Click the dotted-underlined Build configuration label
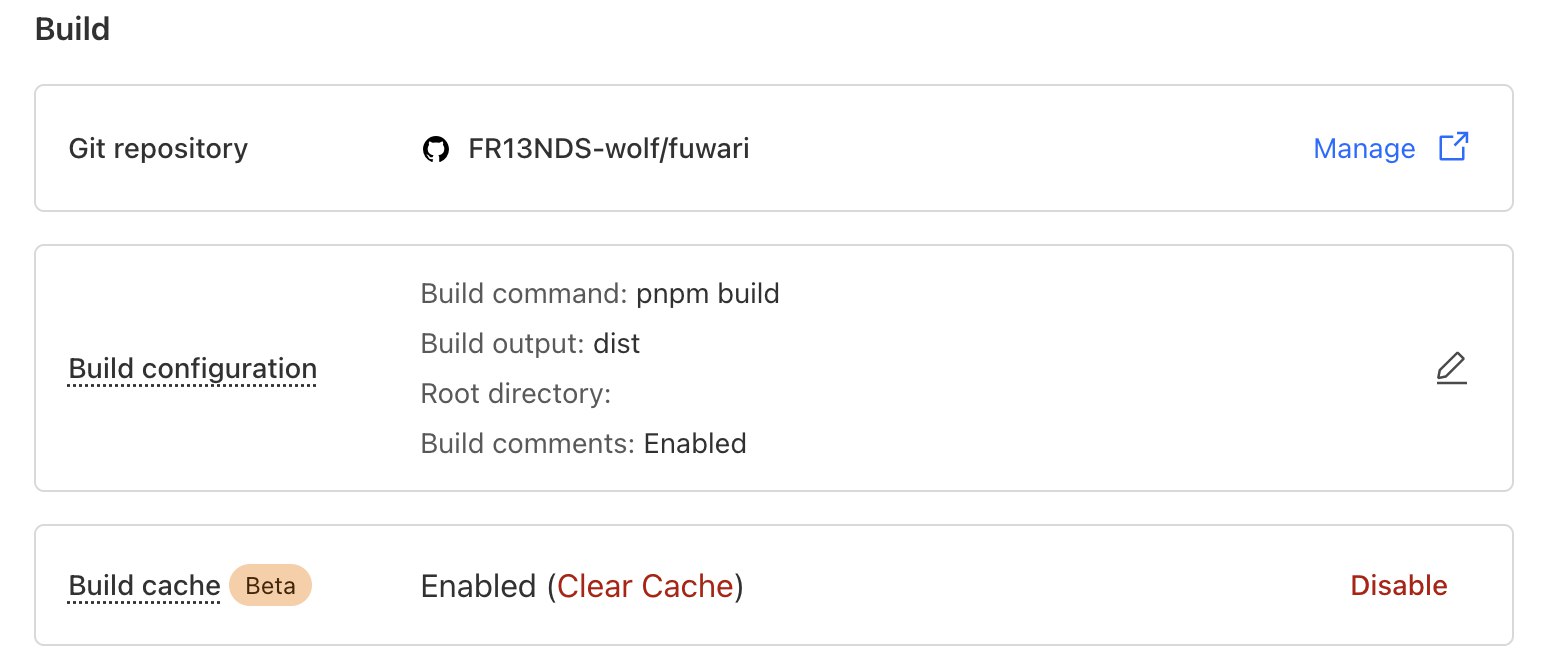The width and height of the screenshot is (1558, 664). tap(192, 369)
